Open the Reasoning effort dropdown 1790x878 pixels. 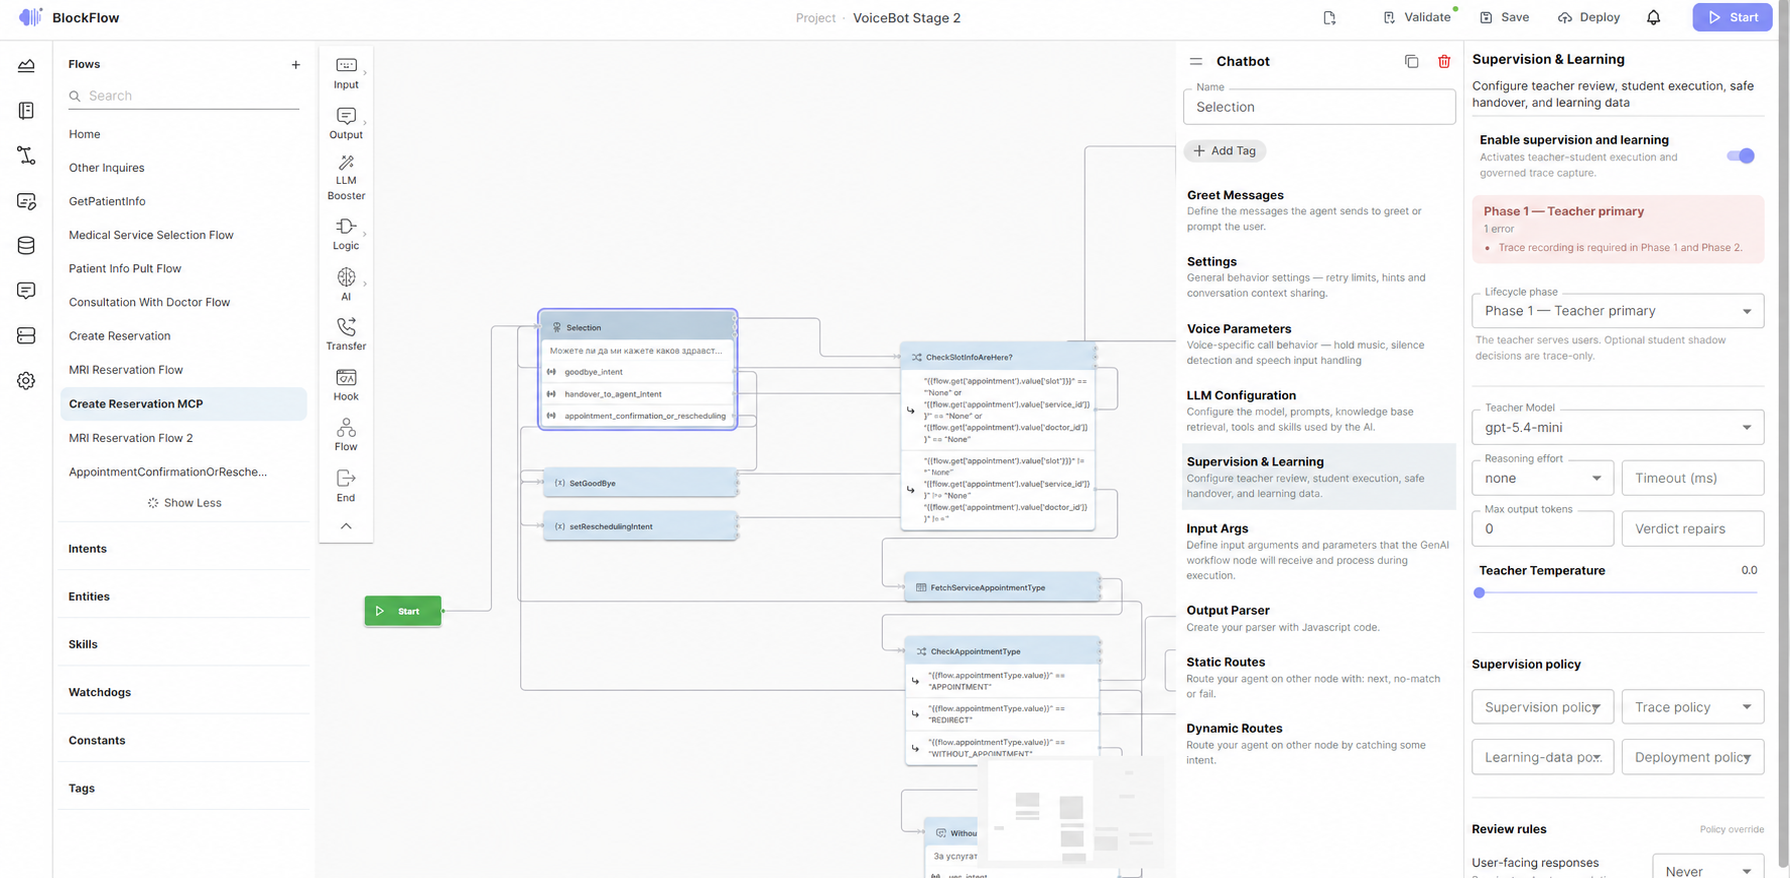1542,478
